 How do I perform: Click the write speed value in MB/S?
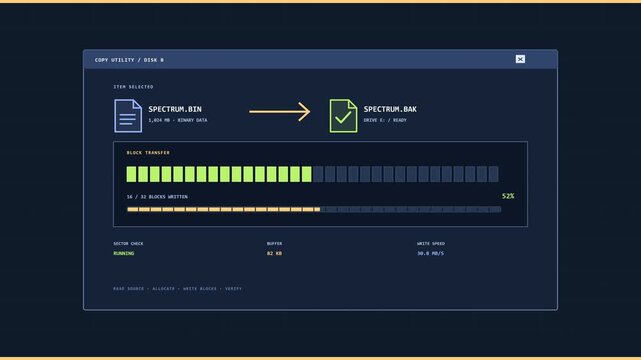(x=430, y=253)
